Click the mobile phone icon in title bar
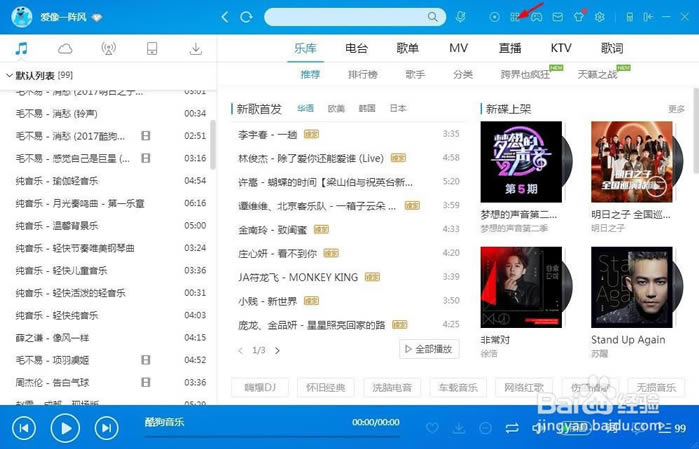Screen dimensions: 699x449 629,17
